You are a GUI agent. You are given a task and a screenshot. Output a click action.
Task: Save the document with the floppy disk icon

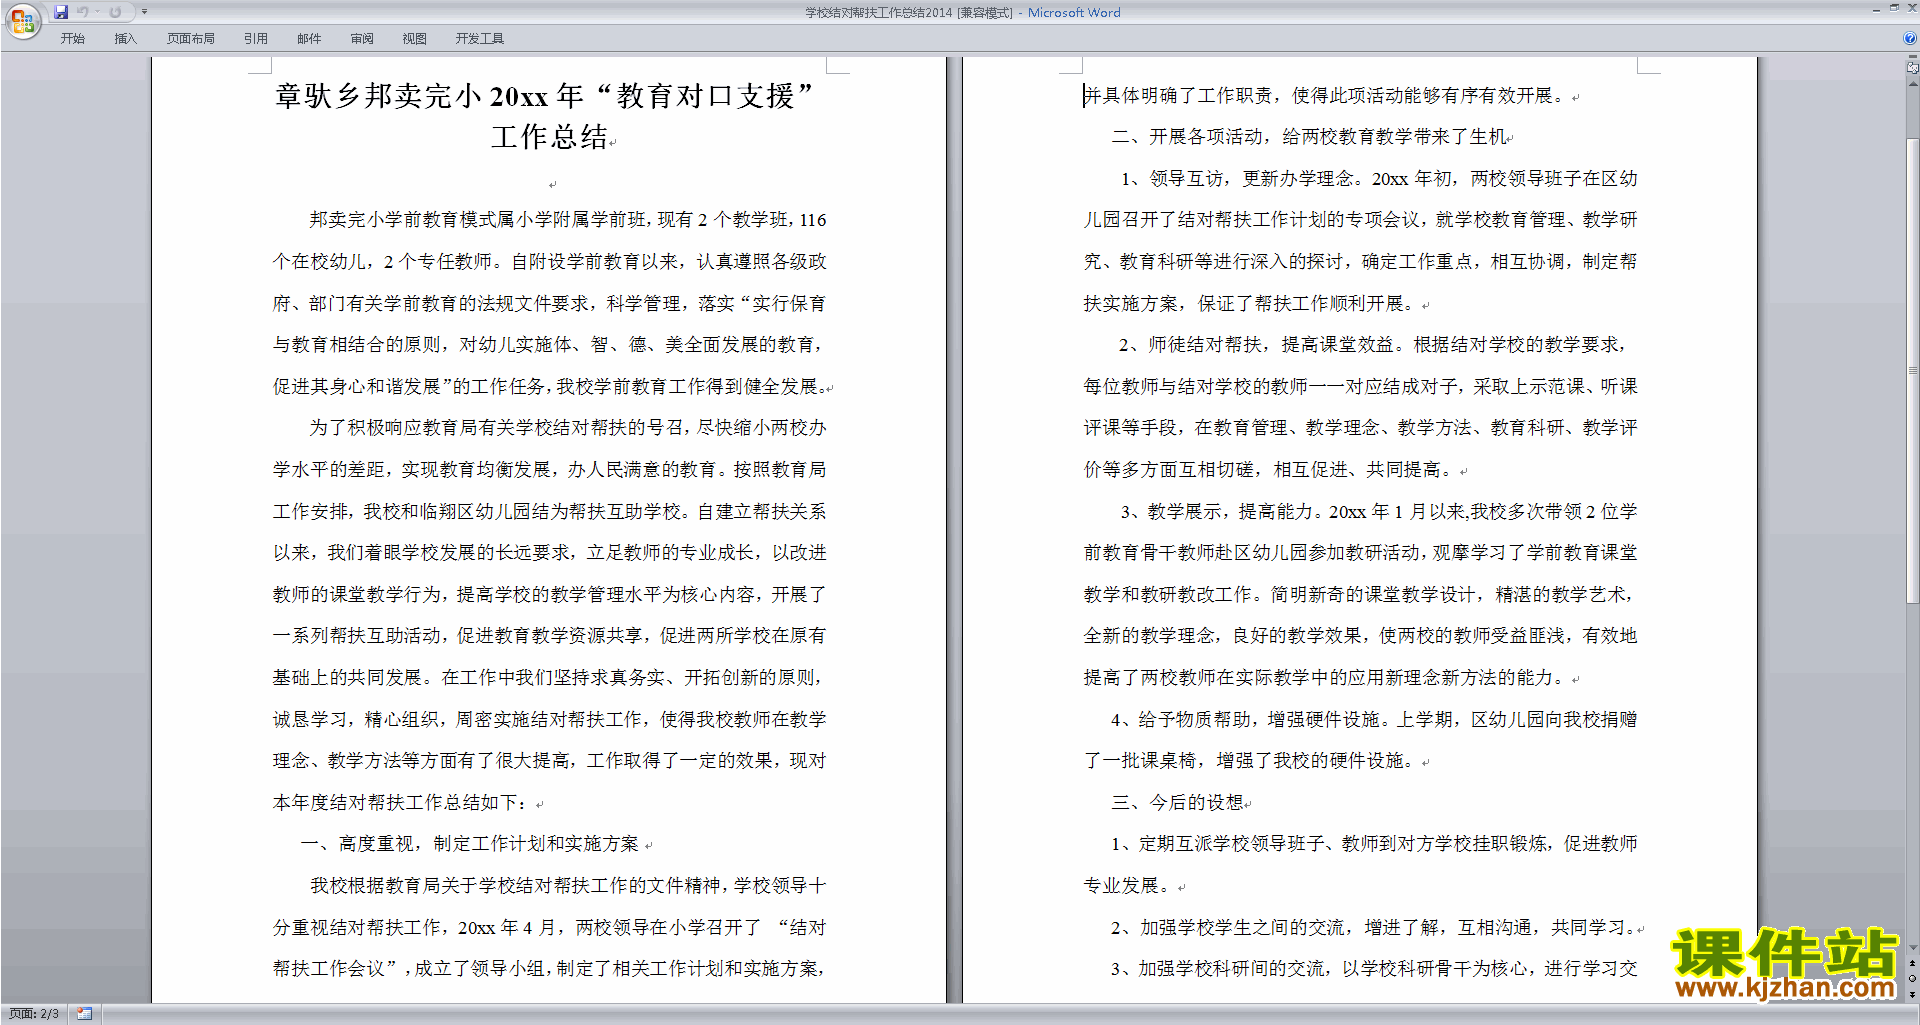61,12
